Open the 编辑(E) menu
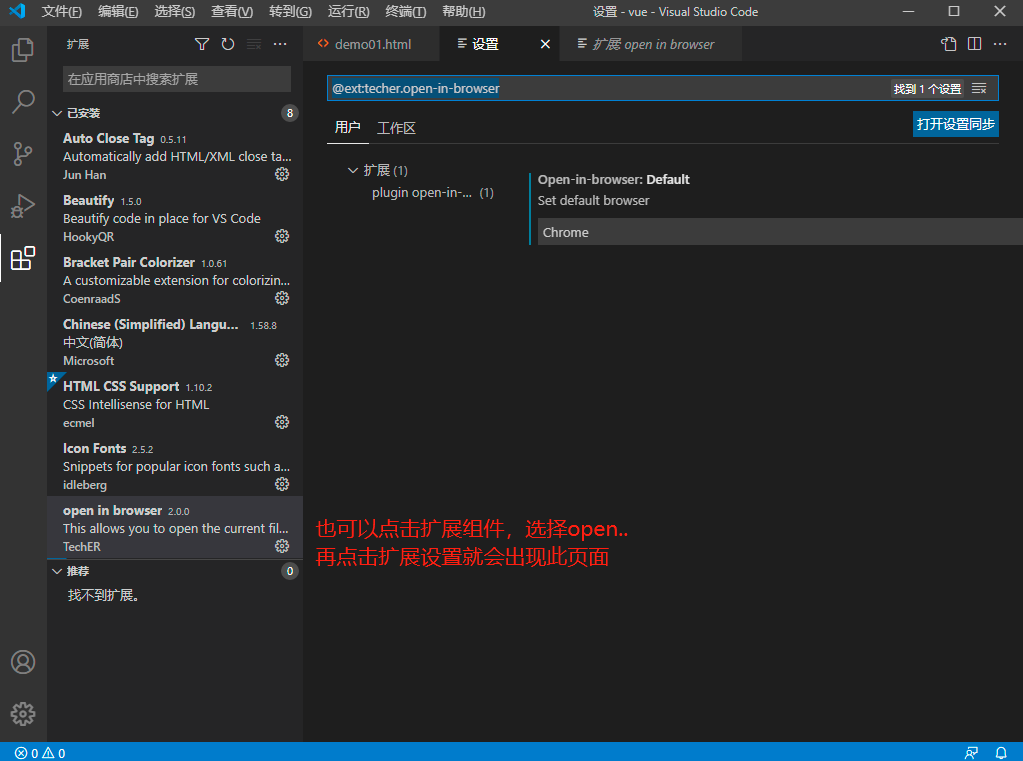 118,12
